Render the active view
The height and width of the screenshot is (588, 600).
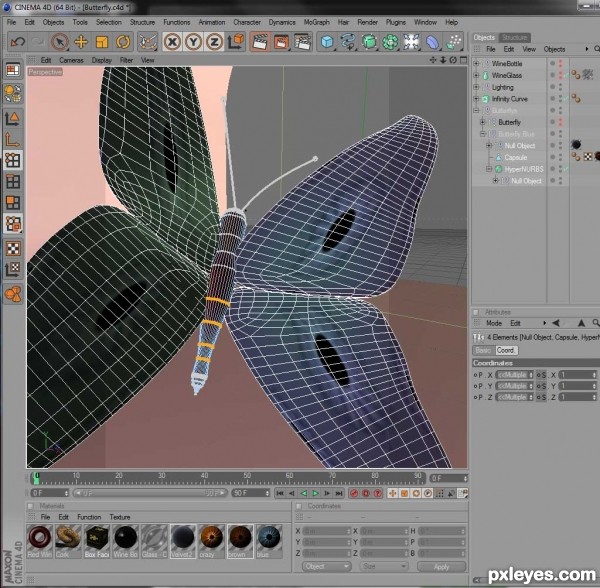coord(260,42)
